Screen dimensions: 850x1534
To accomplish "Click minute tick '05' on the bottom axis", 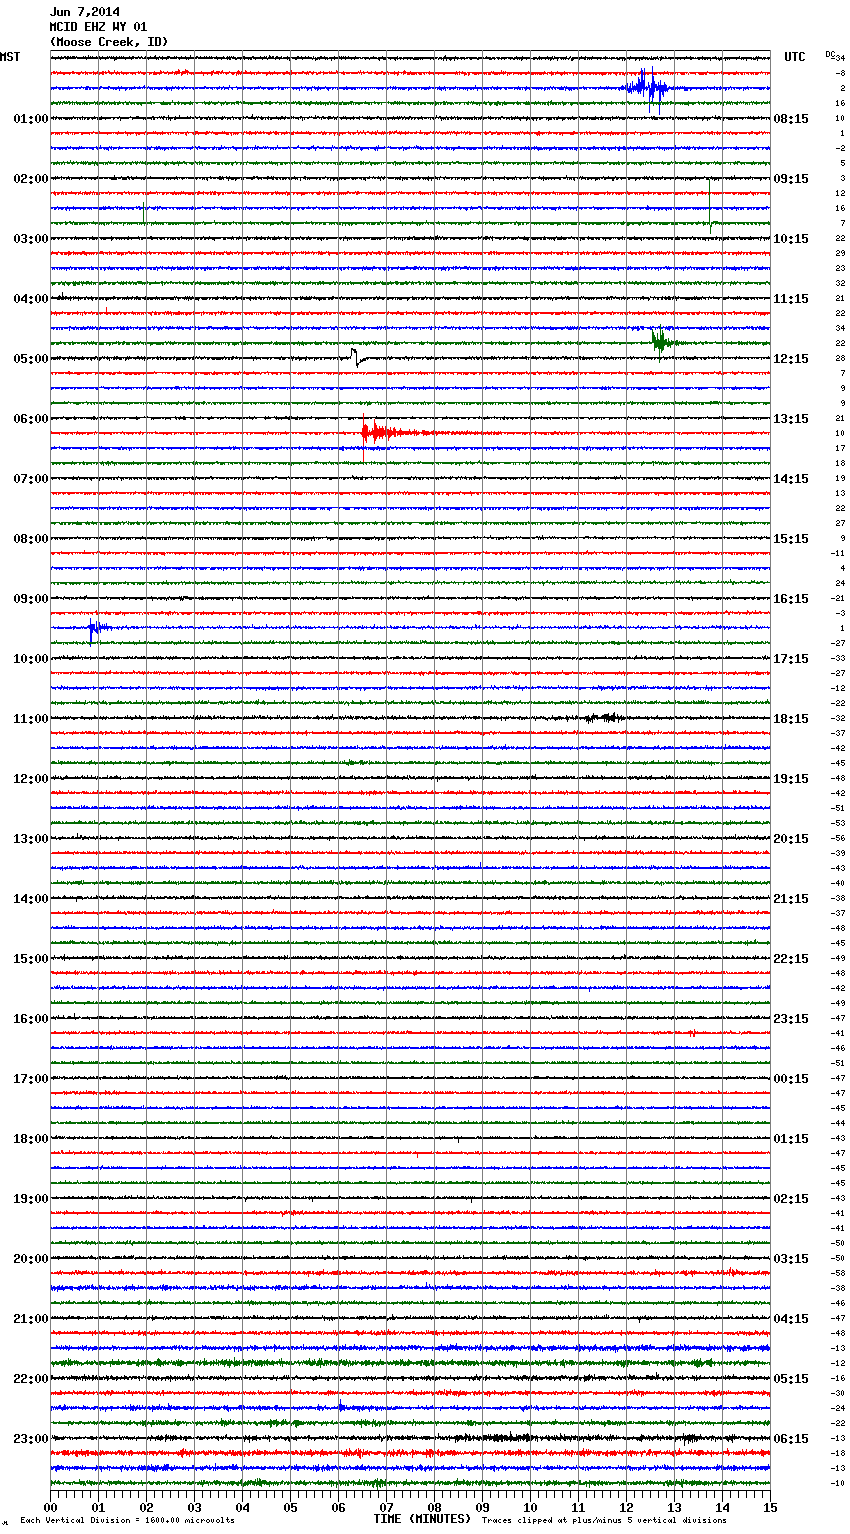I will [x=290, y=1507].
